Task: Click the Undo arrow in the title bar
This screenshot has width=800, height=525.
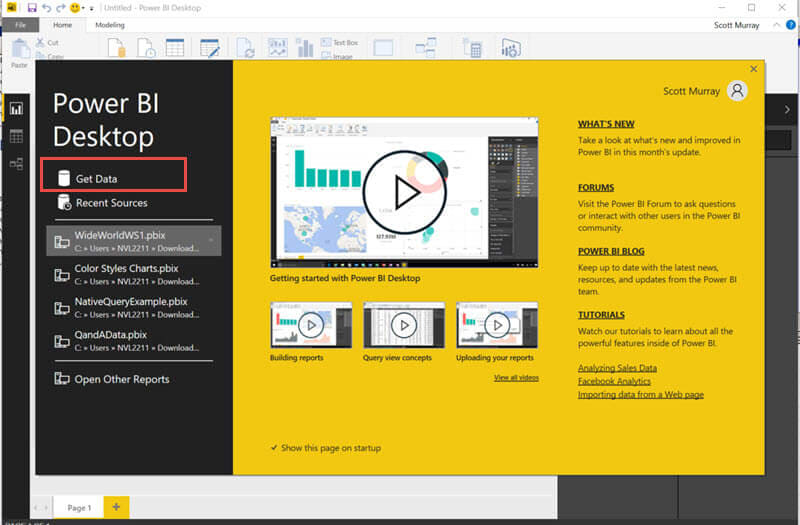Action: pos(47,8)
